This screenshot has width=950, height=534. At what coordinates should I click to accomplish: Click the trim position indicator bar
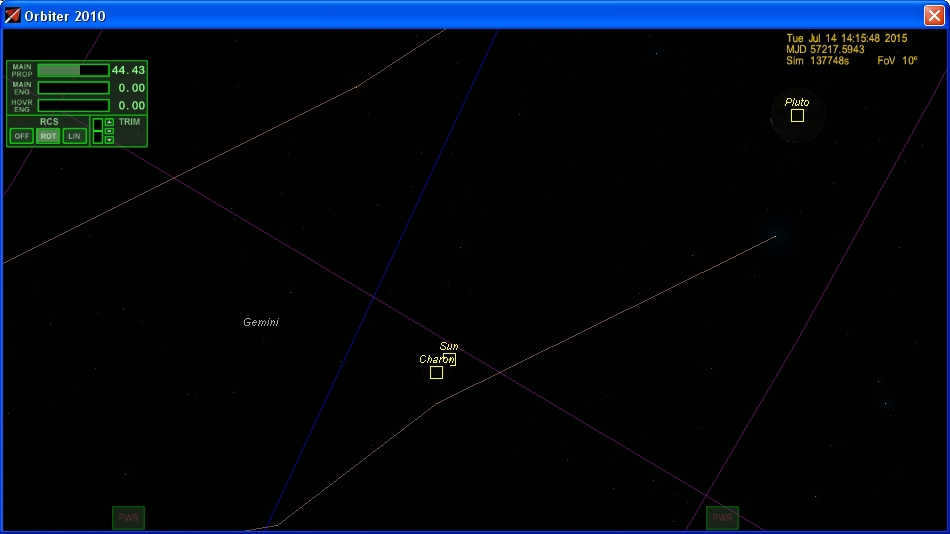coord(98,131)
